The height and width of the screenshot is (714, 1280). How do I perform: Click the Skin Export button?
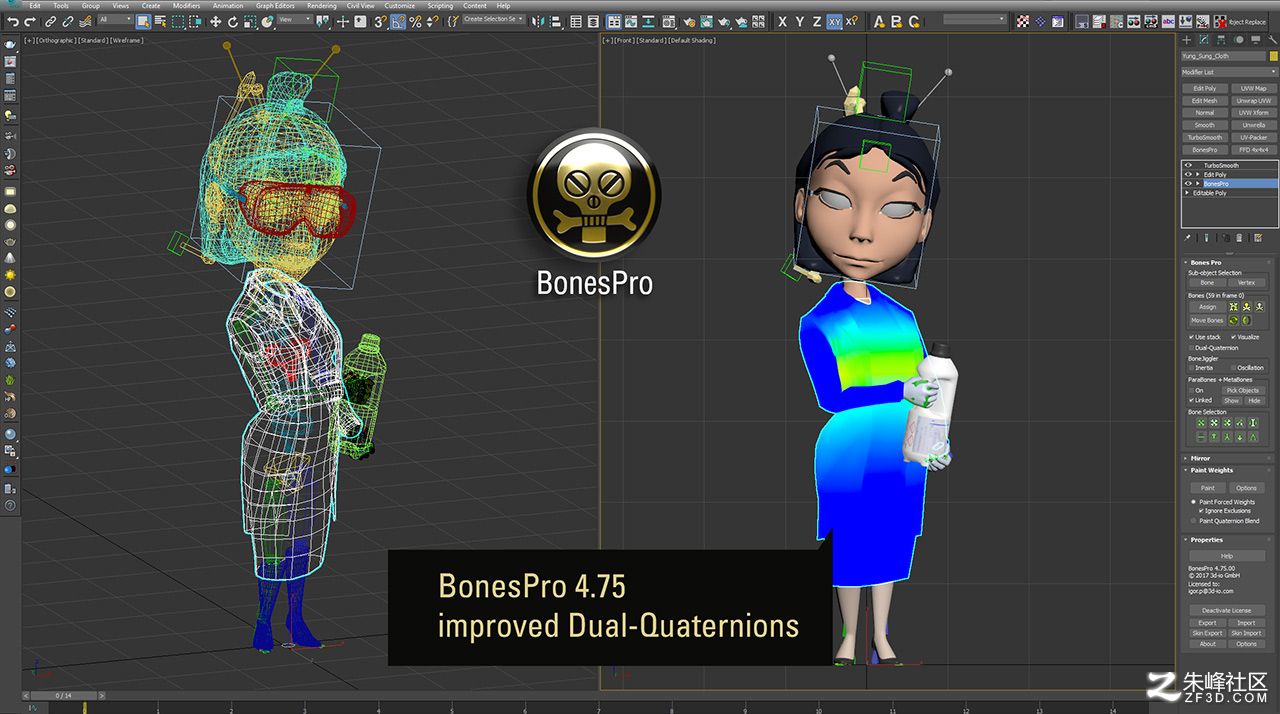[x=1207, y=633]
